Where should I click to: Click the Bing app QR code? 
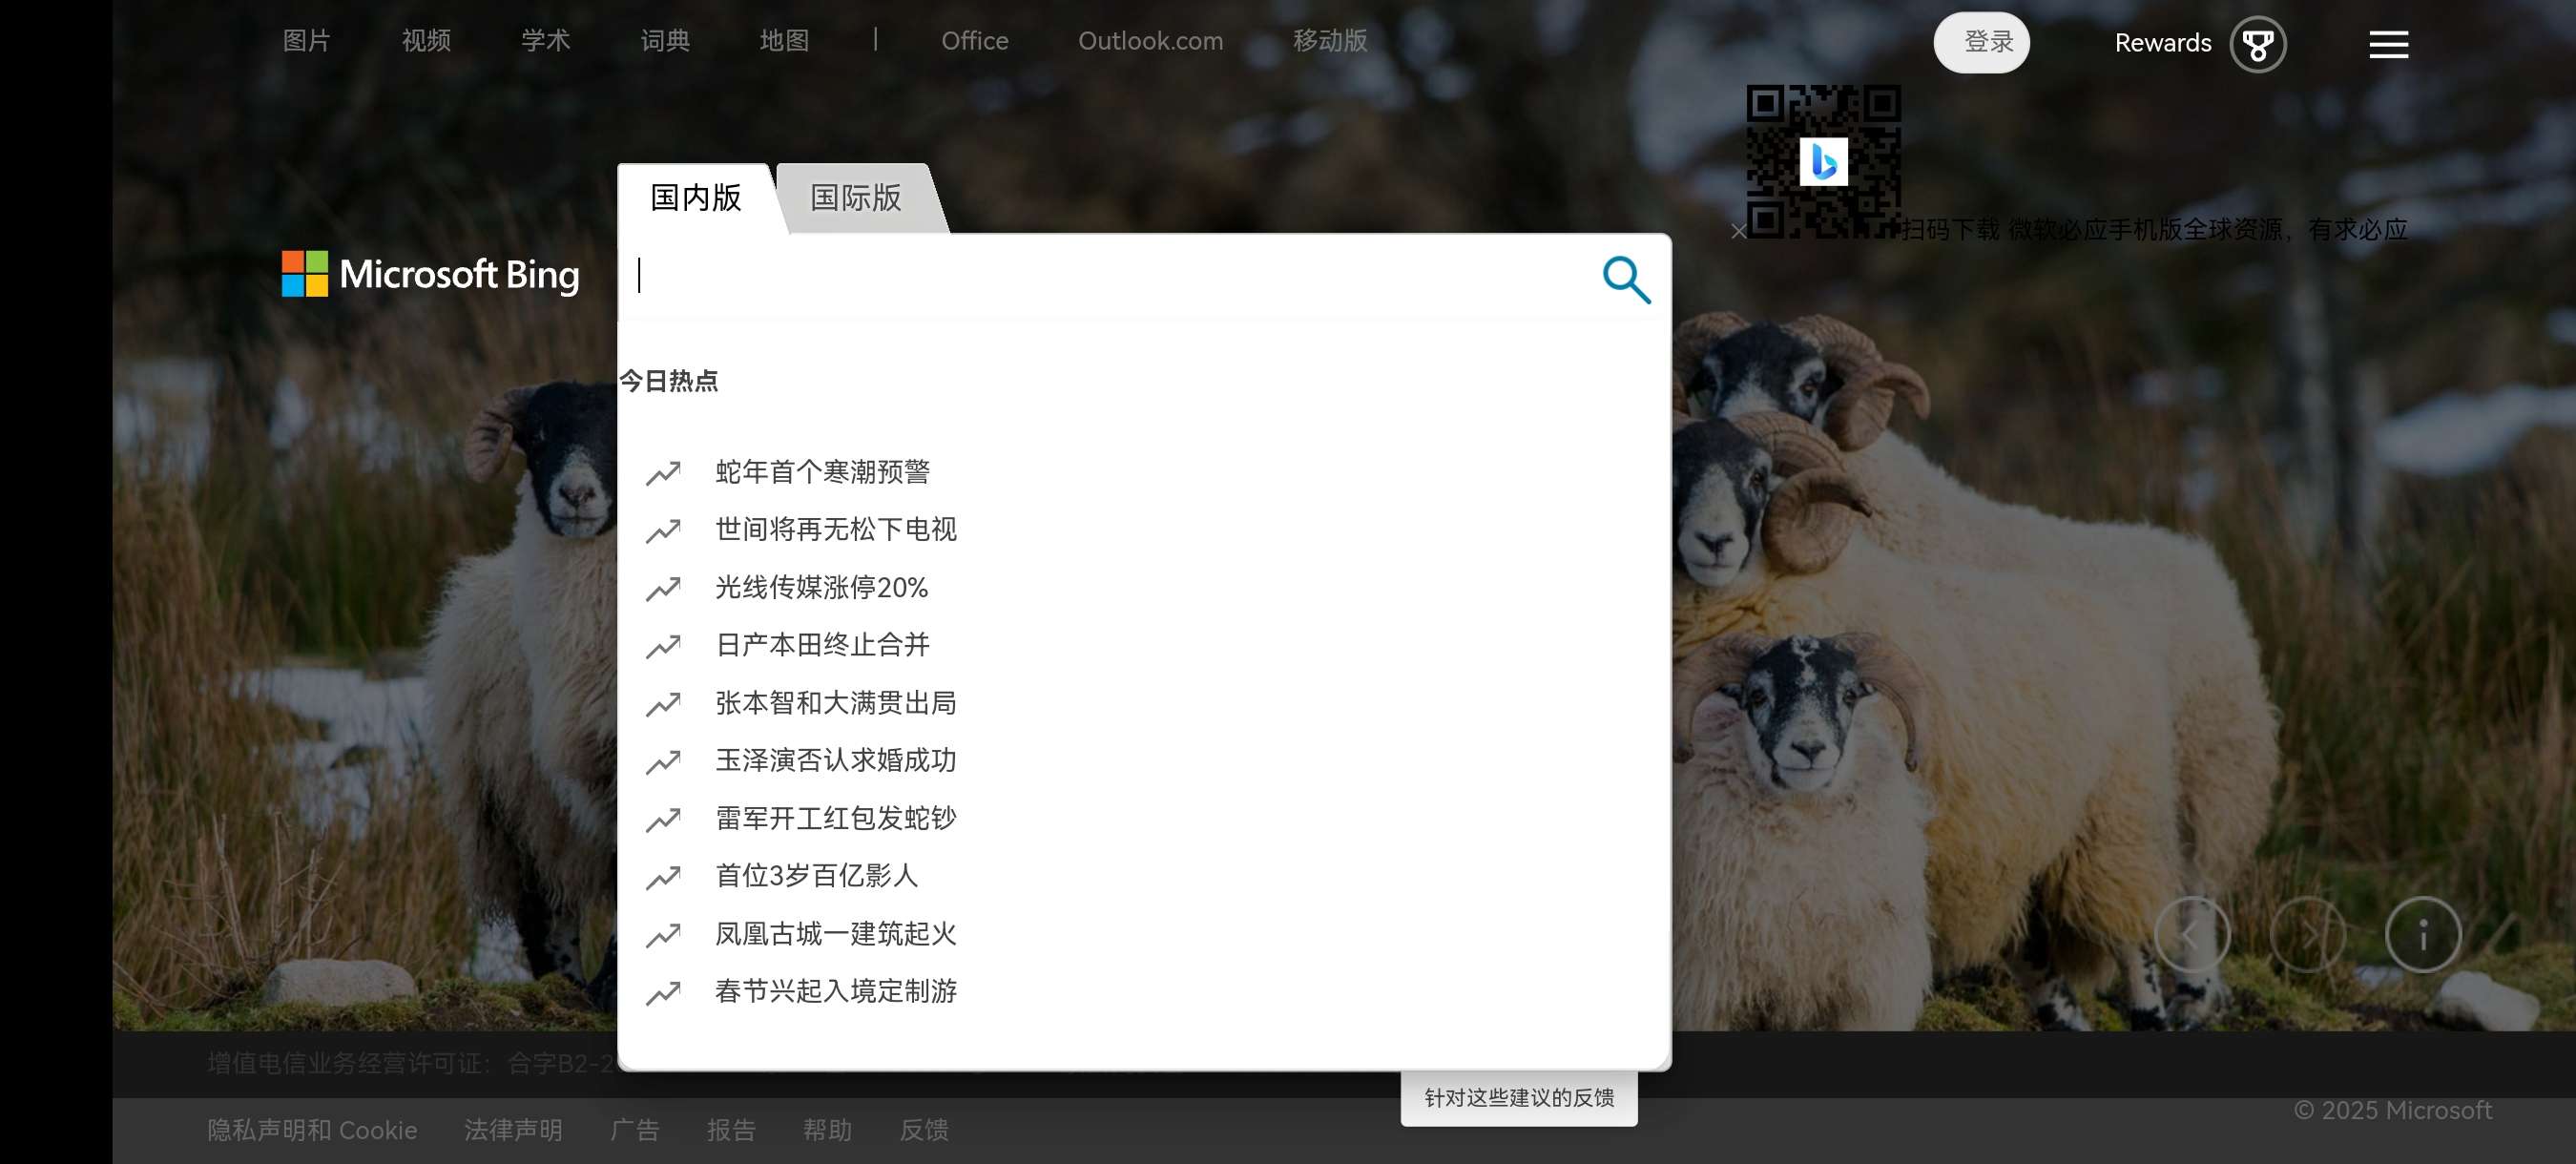1823,161
